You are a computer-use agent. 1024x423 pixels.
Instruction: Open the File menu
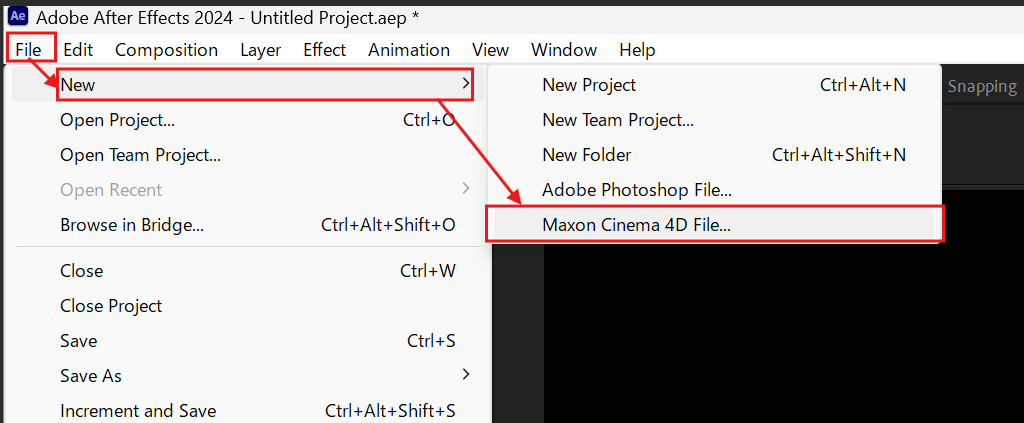(x=29, y=50)
